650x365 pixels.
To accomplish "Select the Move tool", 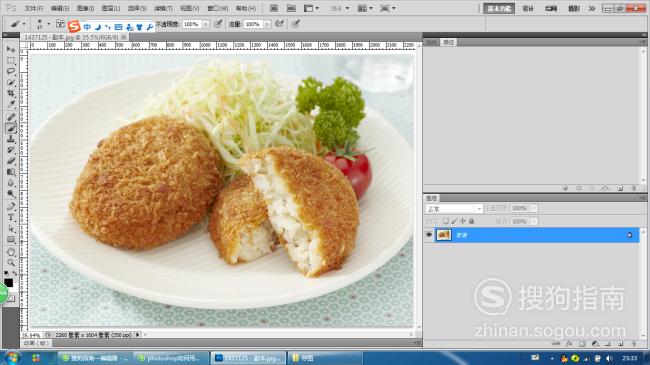I will [x=11, y=49].
